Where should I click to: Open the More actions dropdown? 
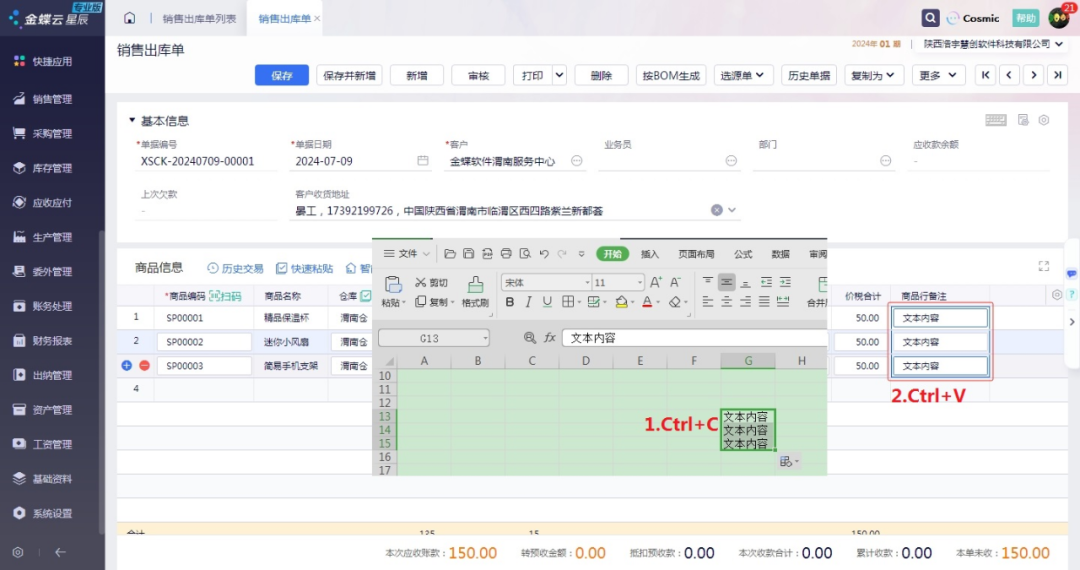(x=938, y=75)
